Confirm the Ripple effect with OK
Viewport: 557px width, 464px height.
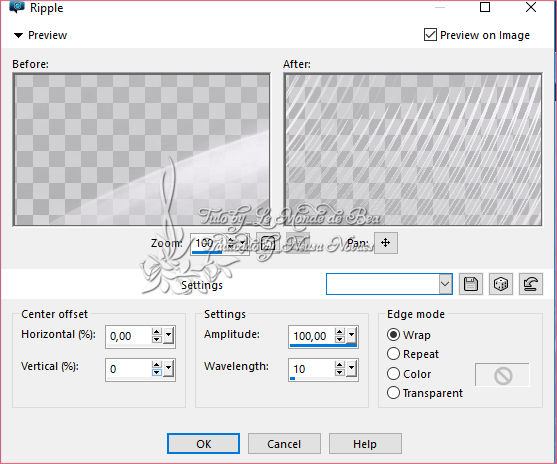click(x=203, y=444)
